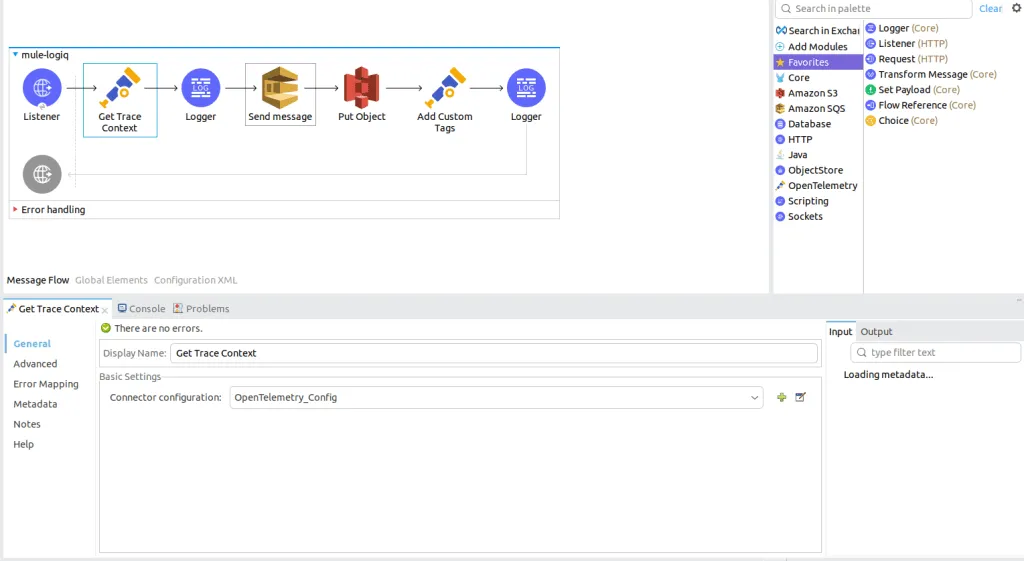This screenshot has width=1024, height=561.
Task: Collapse the mule-logiq flow
Action: pos(15,55)
